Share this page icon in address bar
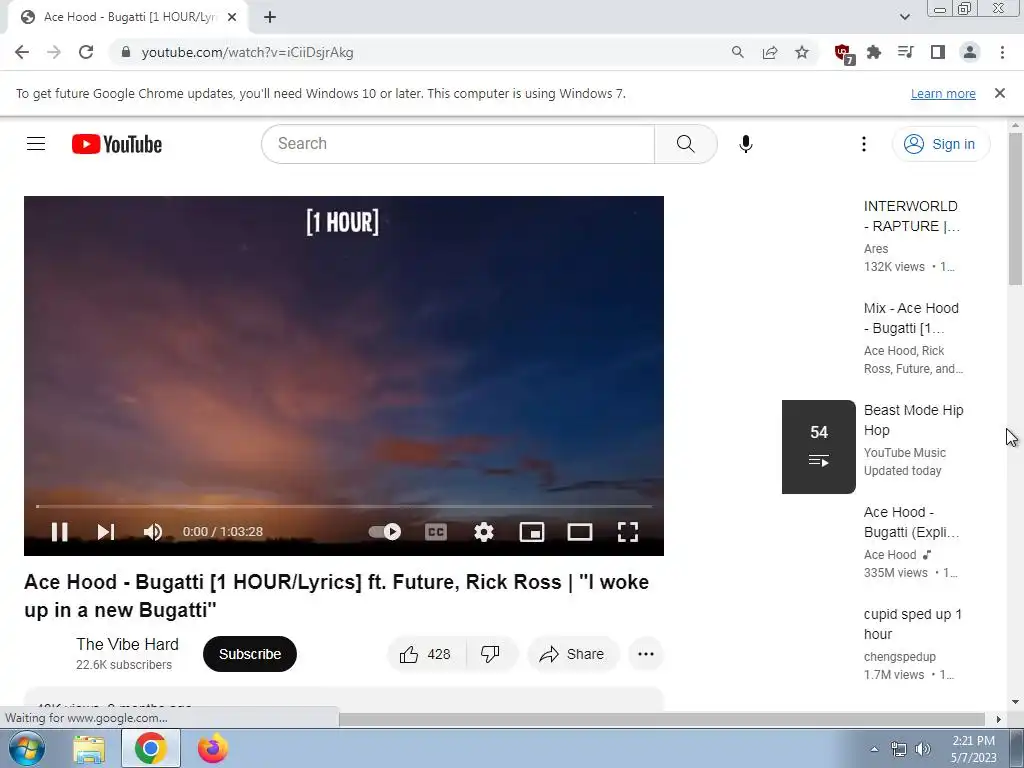The image size is (1024, 768). click(x=770, y=52)
